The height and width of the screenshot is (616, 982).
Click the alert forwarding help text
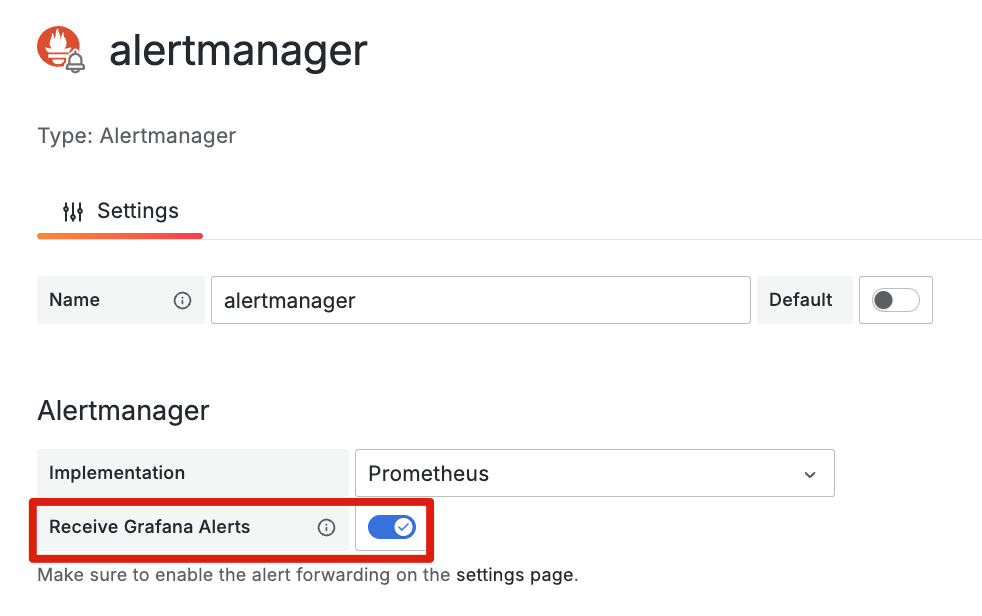point(308,575)
